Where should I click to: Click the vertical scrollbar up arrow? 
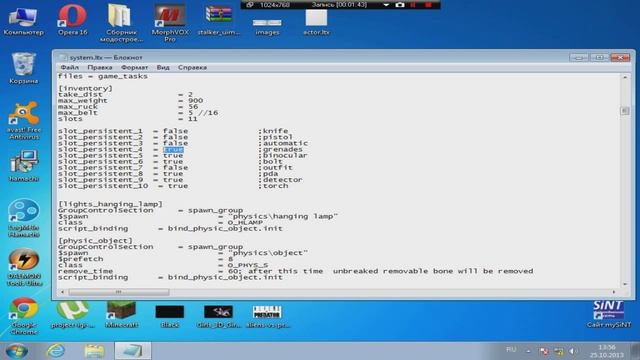coord(625,77)
